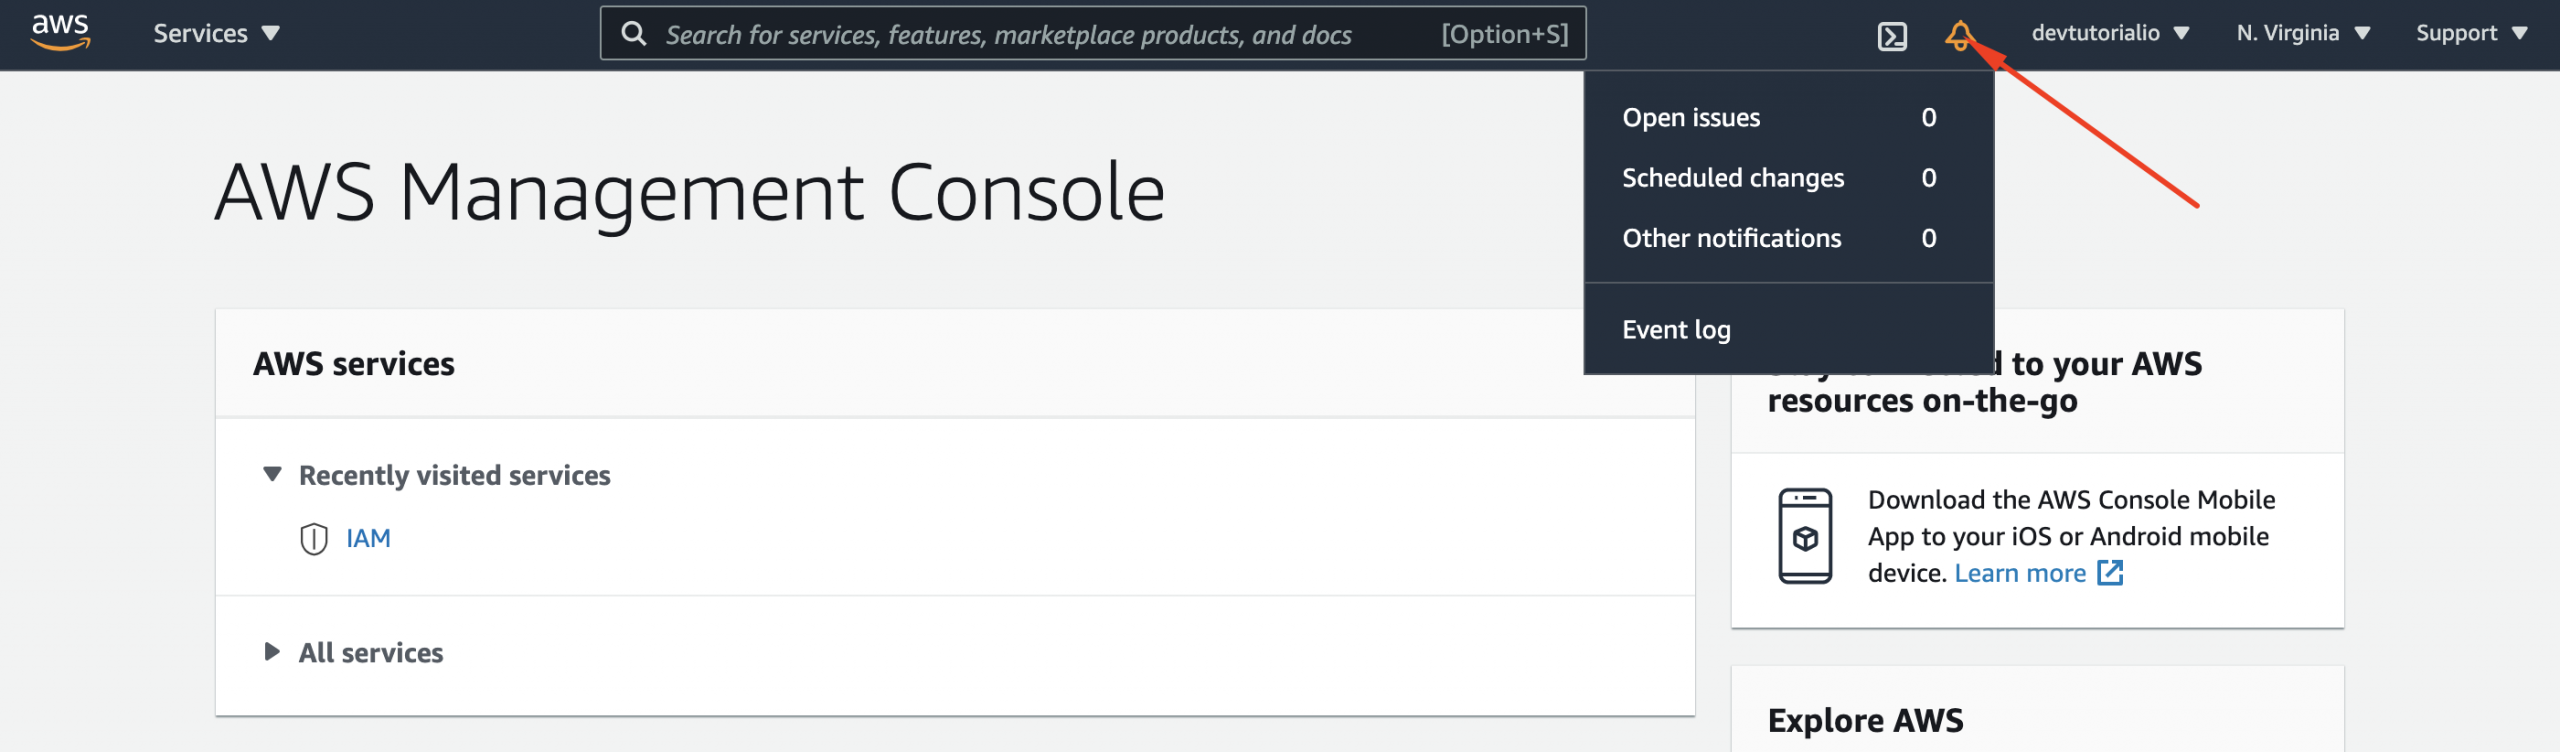The image size is (2560, 752).
Task: Click the AWS logo home icon
Action: [x=61, y=33]
